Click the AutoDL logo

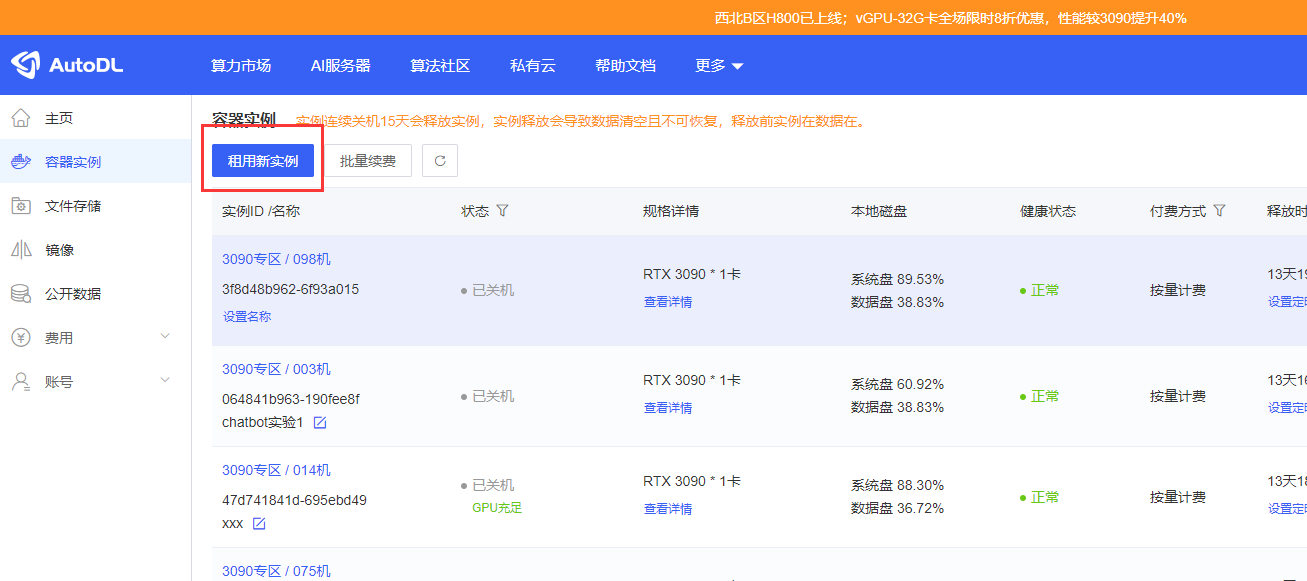click(66, 66)
